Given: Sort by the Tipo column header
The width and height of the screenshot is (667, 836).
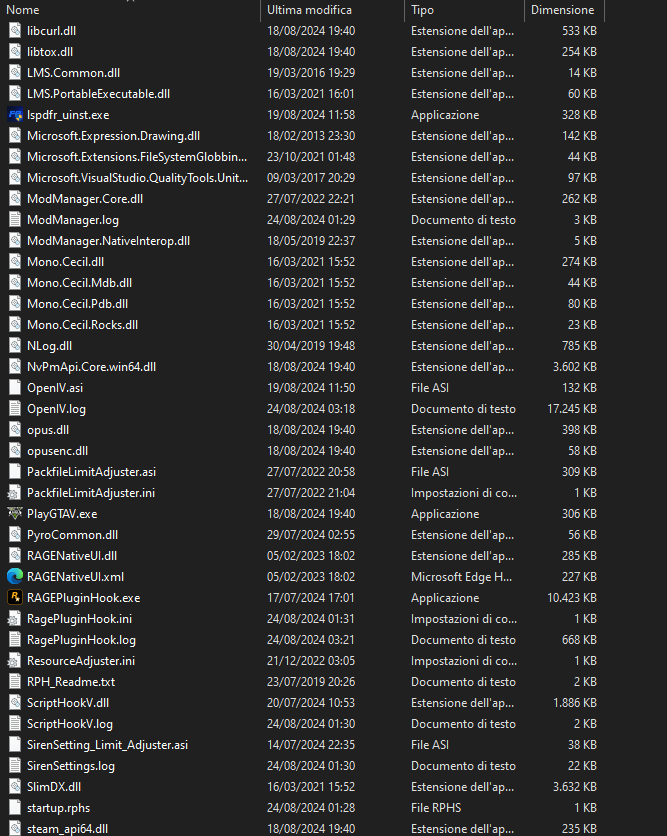Looking at the screenshot, I should 422,10.
